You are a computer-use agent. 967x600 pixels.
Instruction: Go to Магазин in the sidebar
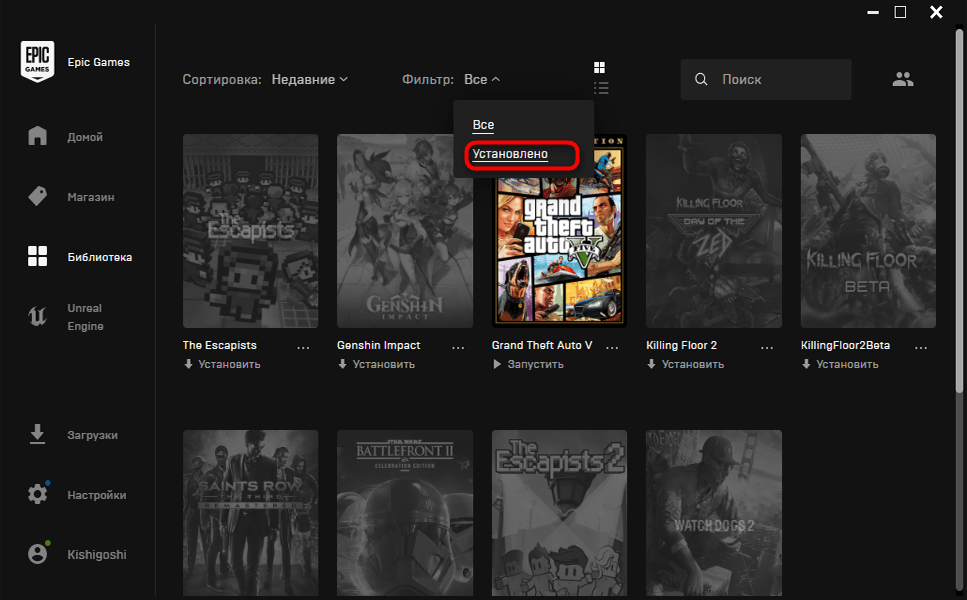(91, 197)
